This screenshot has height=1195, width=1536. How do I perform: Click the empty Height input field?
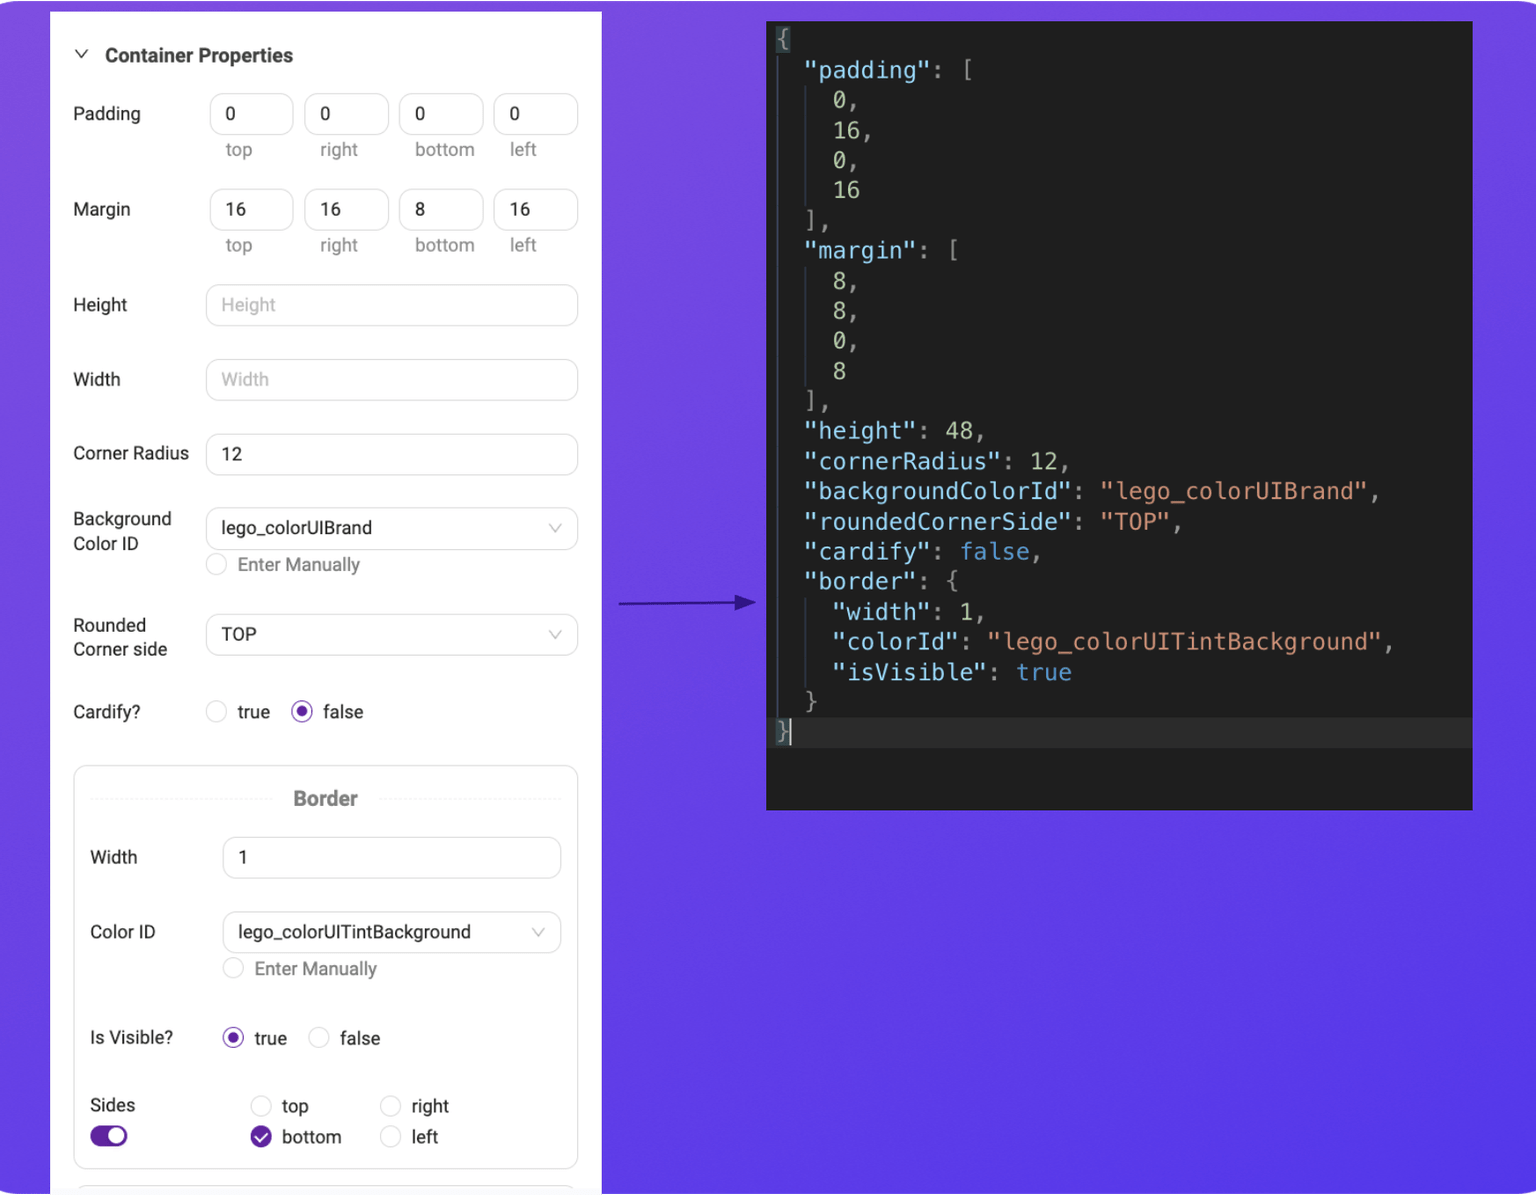click(x=391, y=305)
